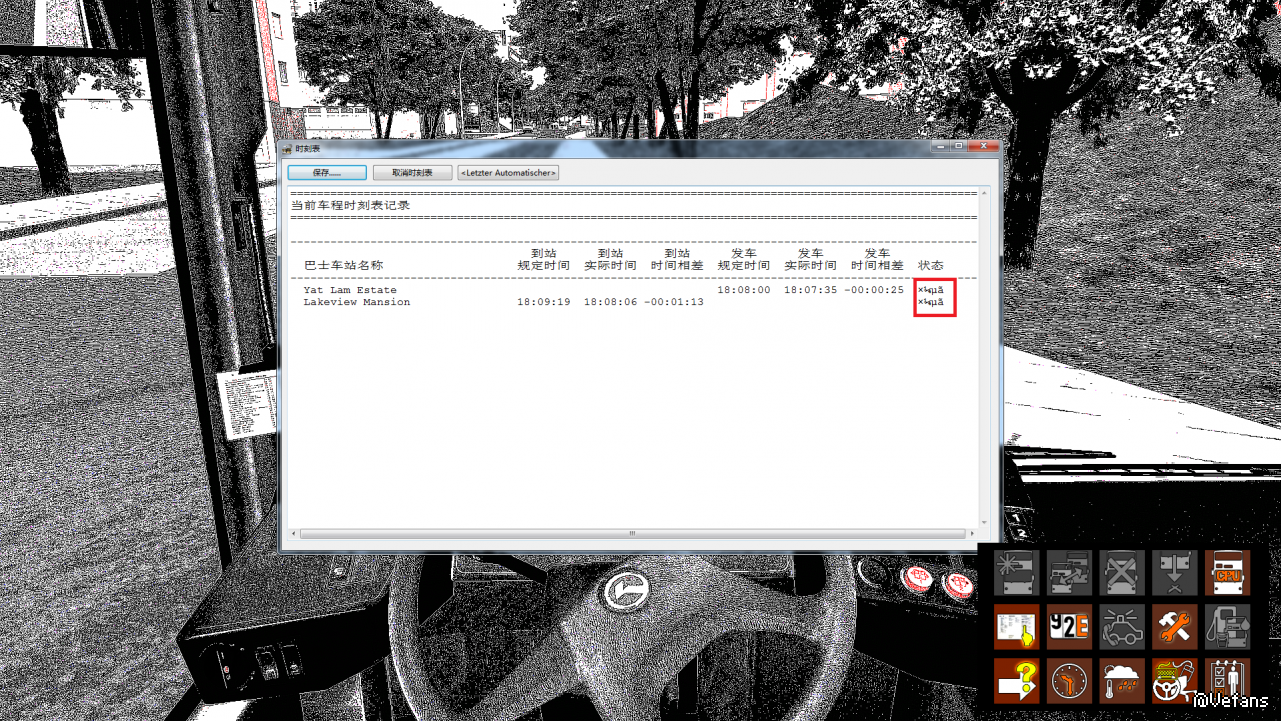Click the 18:08:06 actual arrival time
Viewport: 1281px width, 721px height.
tap(611, 302)
